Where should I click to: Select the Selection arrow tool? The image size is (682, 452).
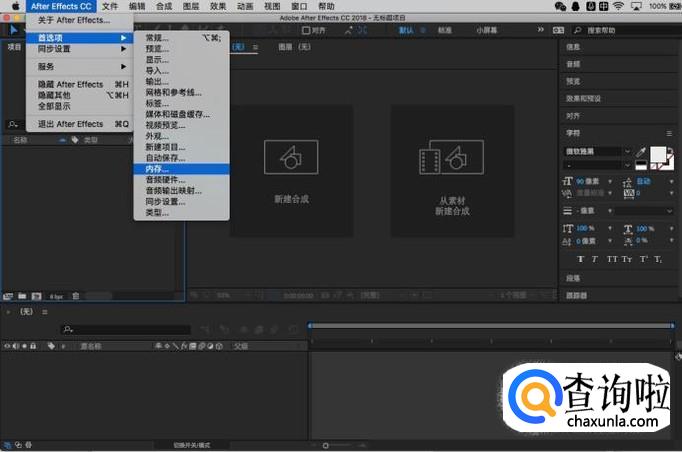[13, 30]
